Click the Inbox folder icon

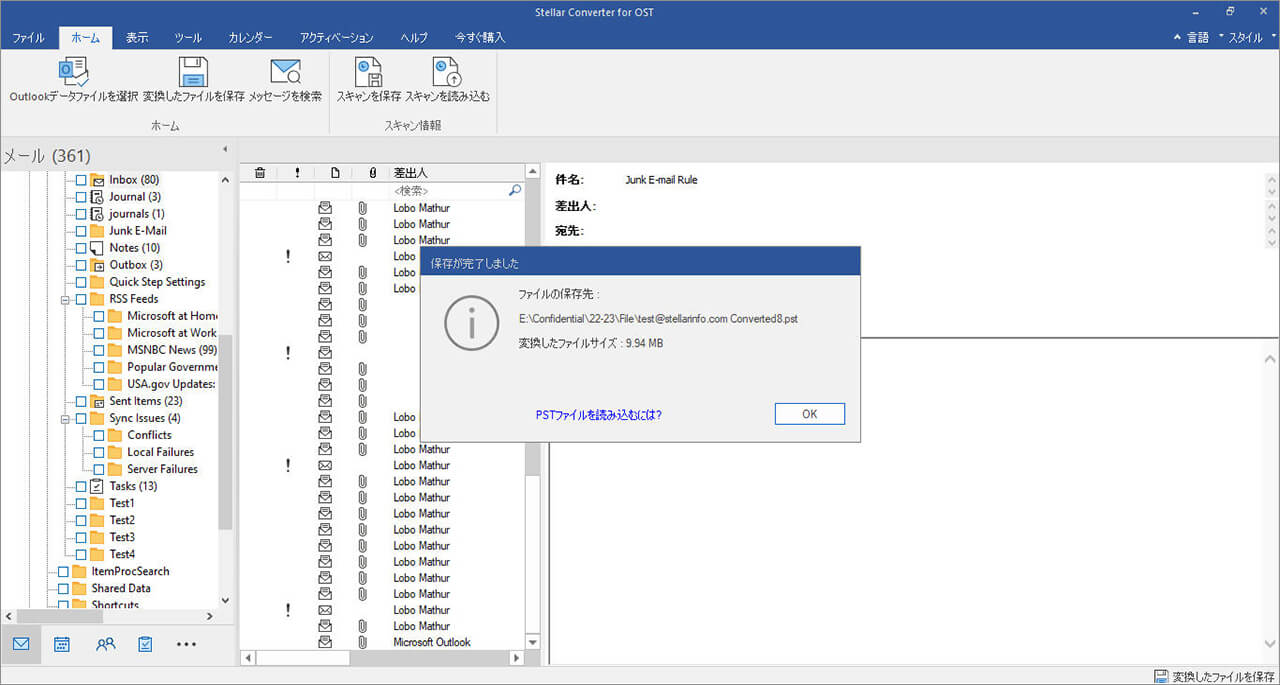[x=97, y=180]
